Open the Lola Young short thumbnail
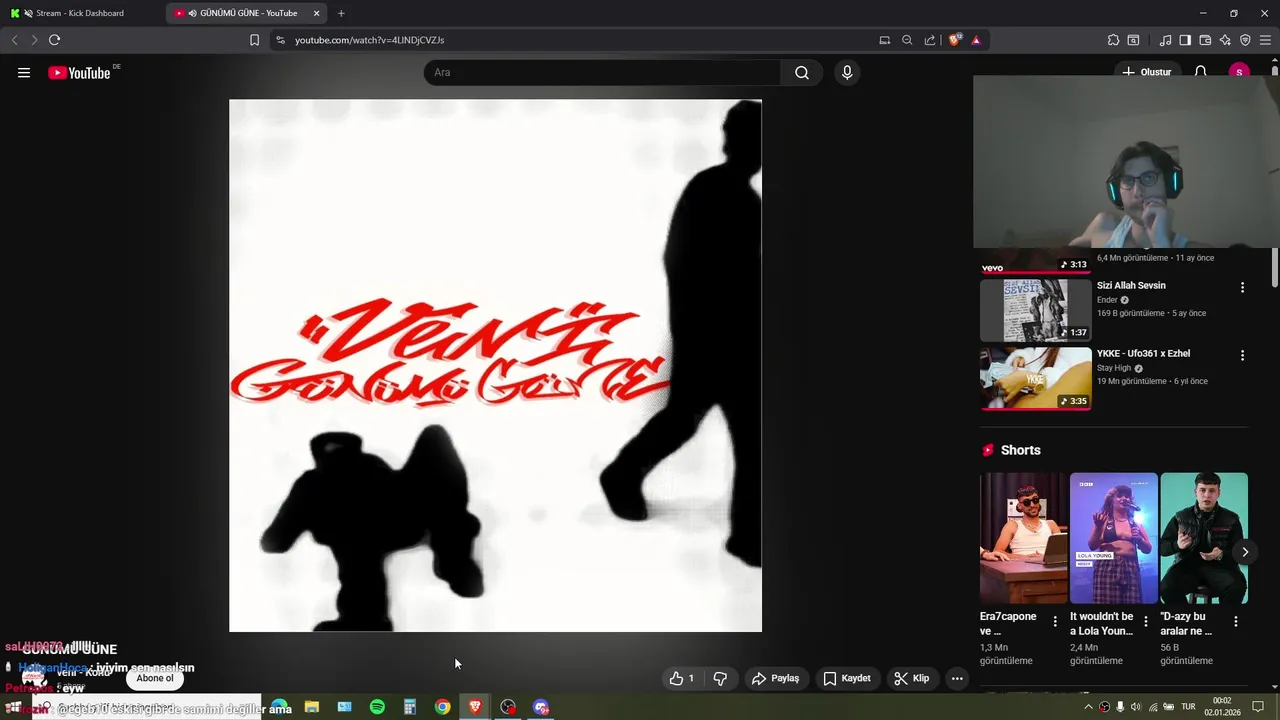The height and width of the screenshot is (720, 1280). coord(1113,538)
